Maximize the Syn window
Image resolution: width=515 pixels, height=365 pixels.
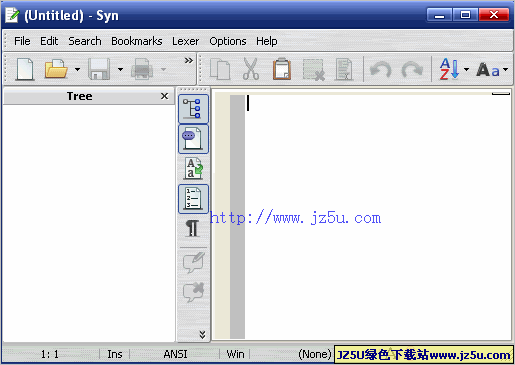(465, 15)
